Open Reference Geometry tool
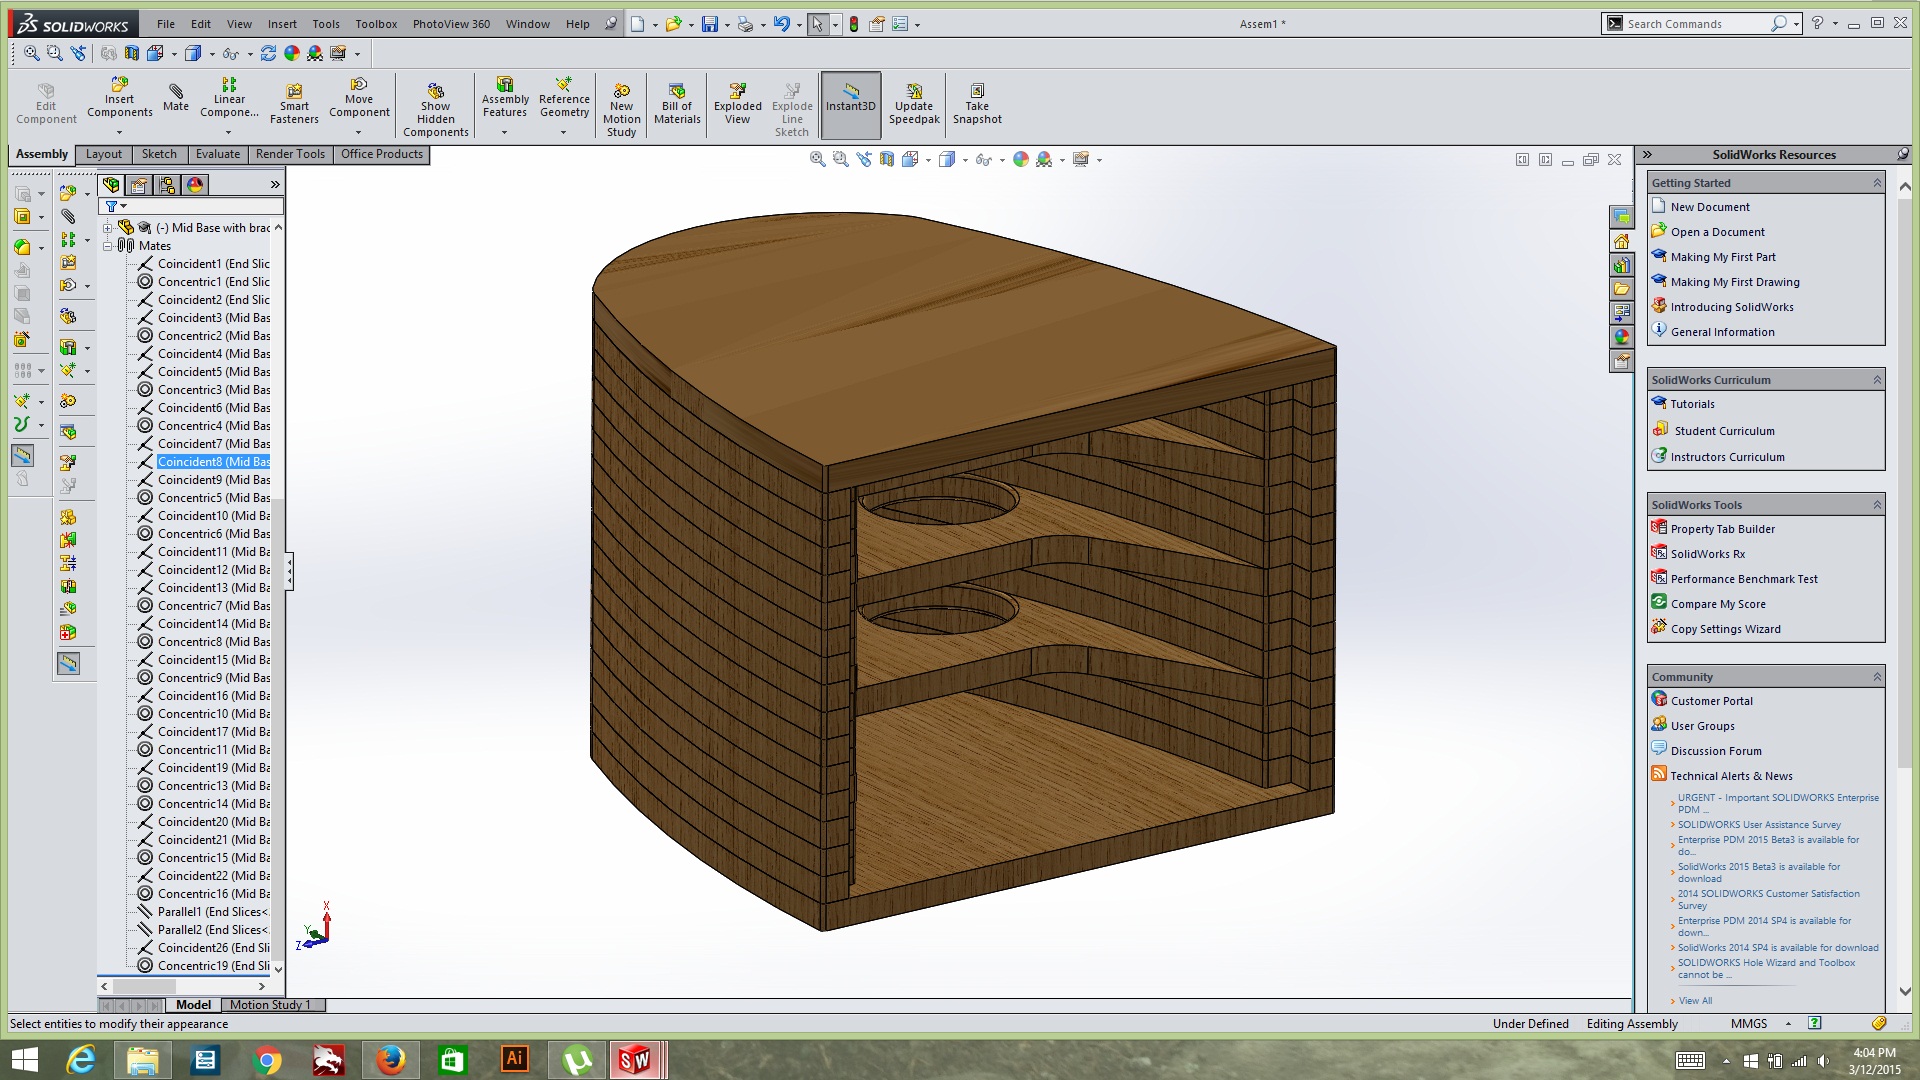 [564, 98]
